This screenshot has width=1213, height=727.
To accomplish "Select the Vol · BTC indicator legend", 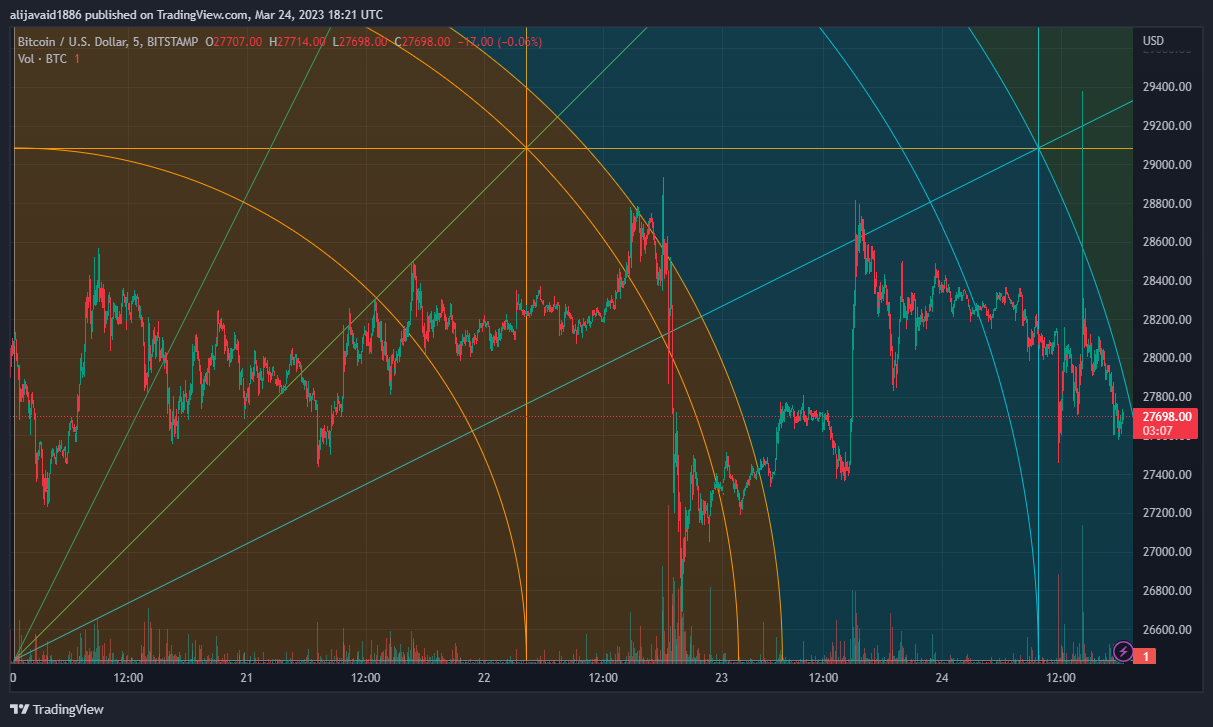I will click(x=43, y=59).
